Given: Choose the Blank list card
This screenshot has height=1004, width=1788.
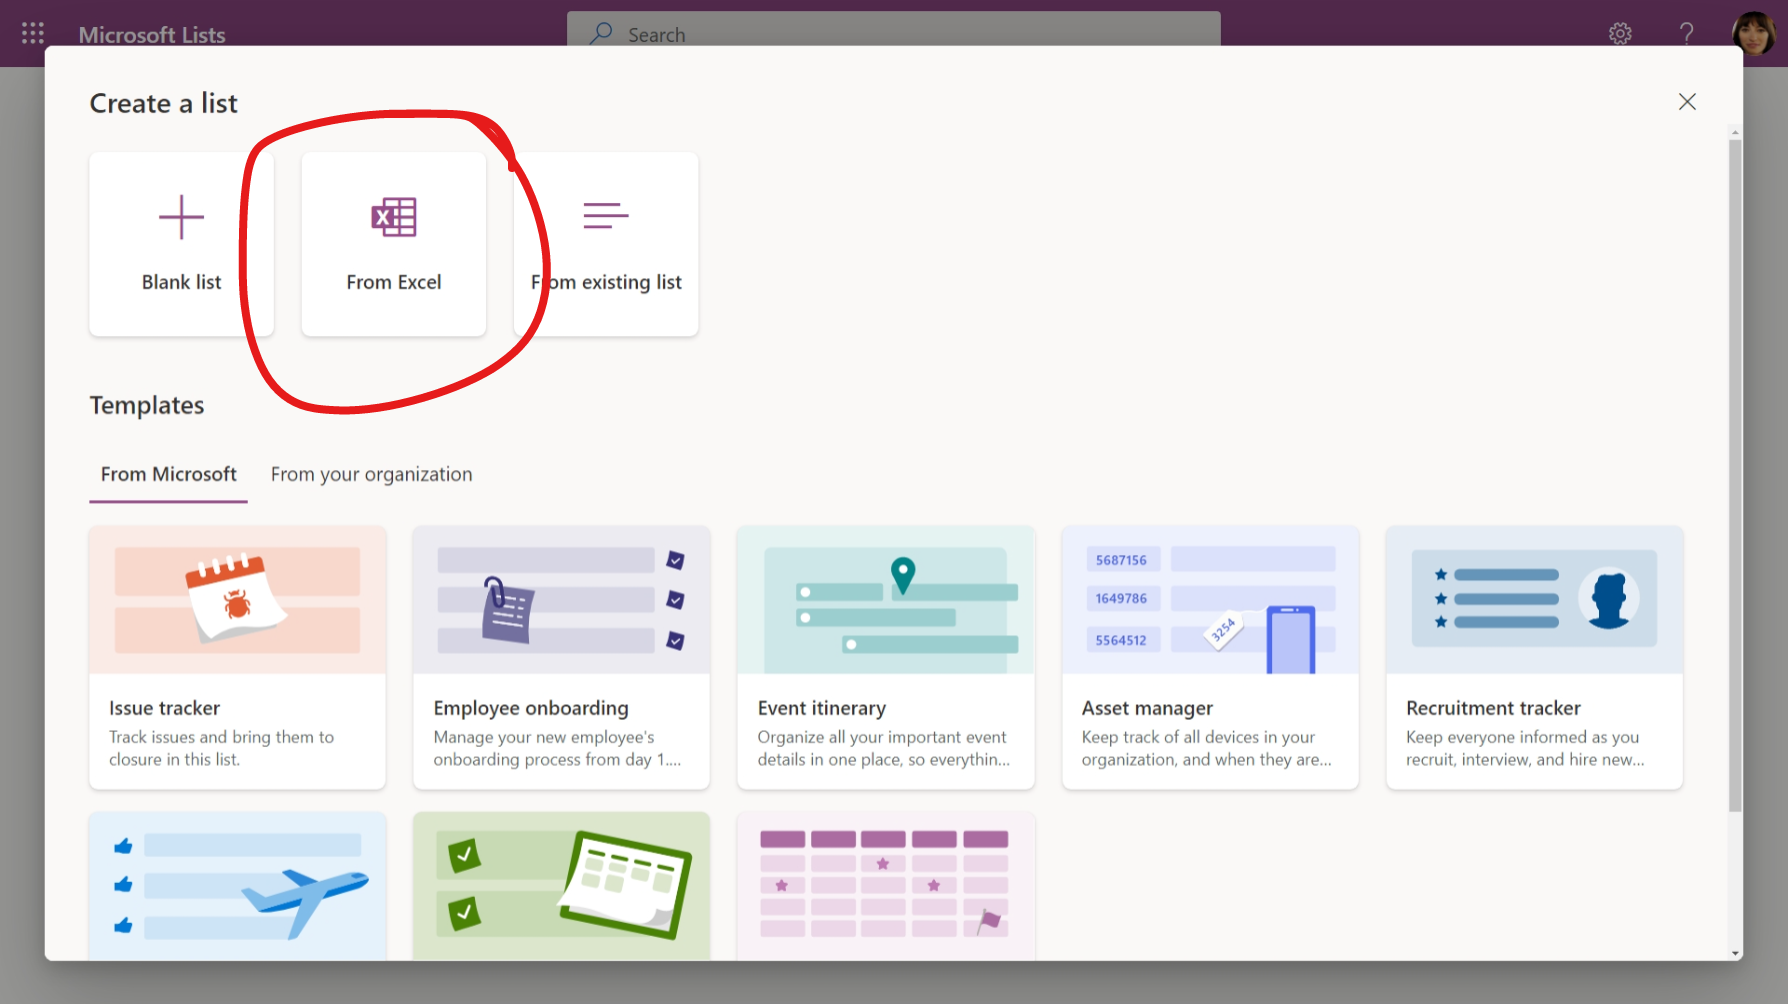Looking at the screenshot, I should pos(181,244).
